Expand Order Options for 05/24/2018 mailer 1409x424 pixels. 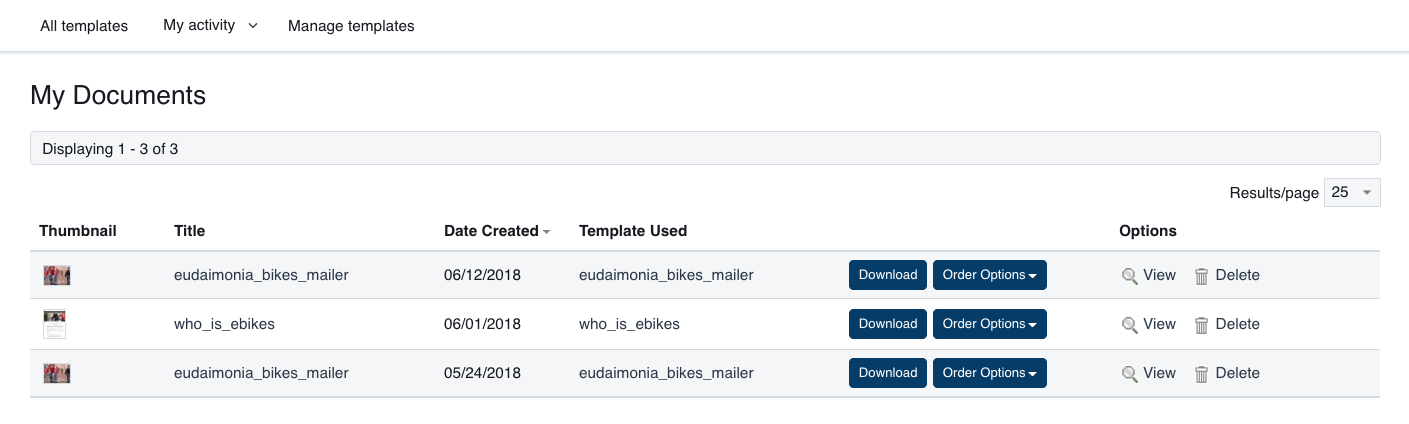989,373
